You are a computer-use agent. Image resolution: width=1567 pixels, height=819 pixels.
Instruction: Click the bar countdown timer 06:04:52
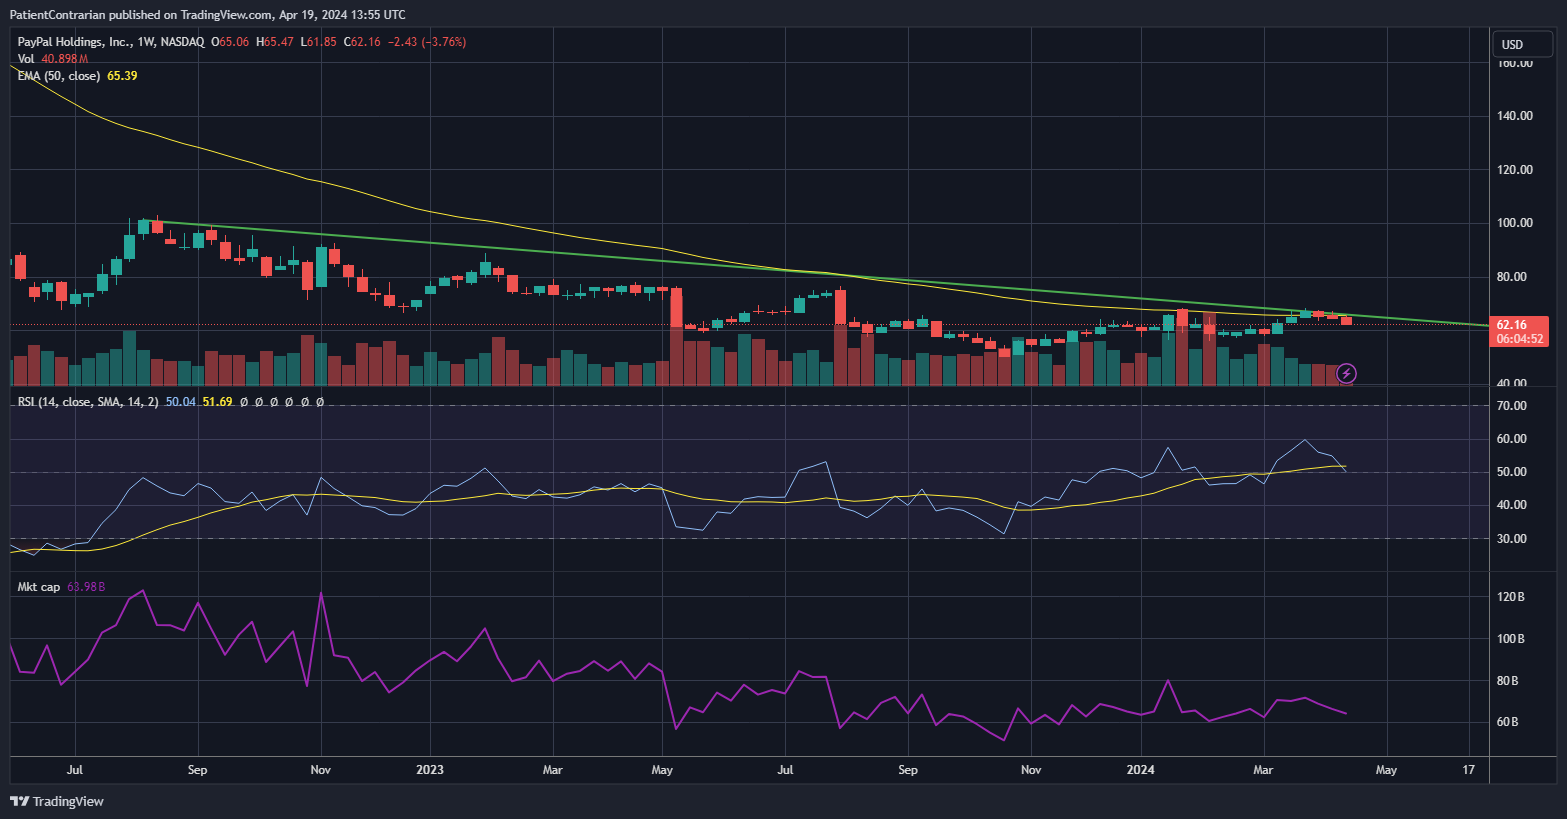point(1519,339)
